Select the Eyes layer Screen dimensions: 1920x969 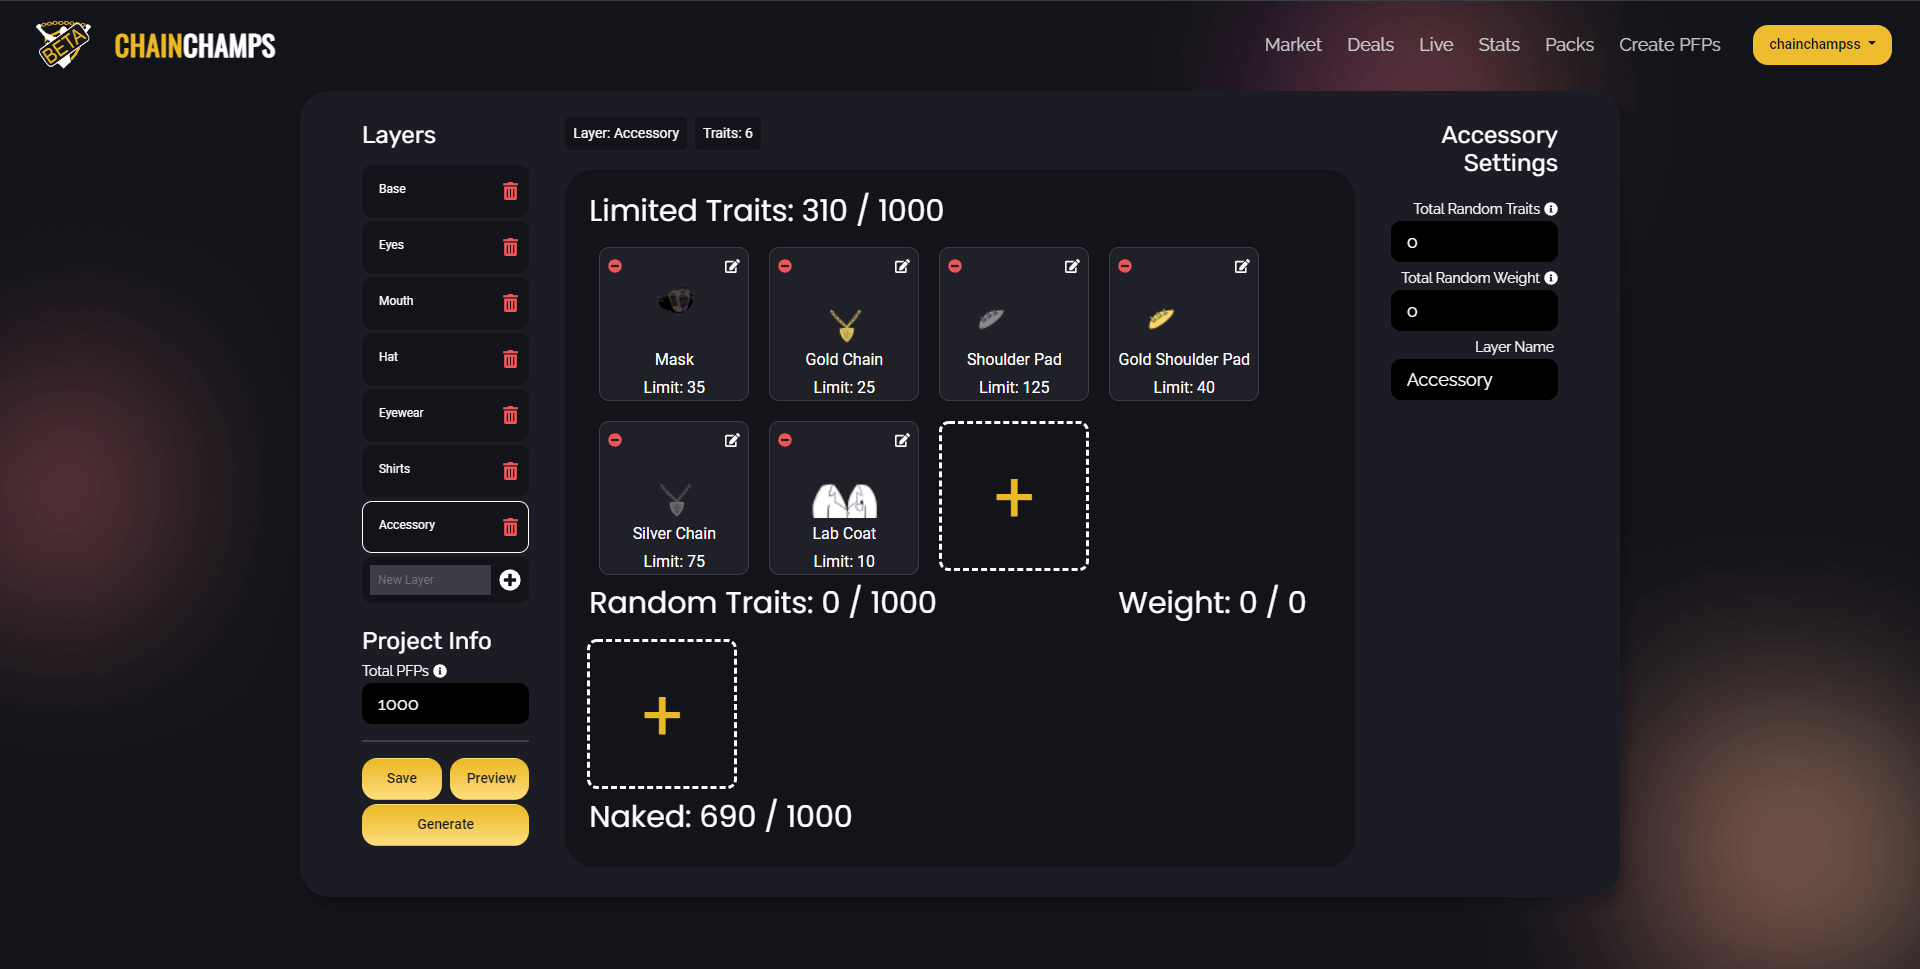pos(445,247)
